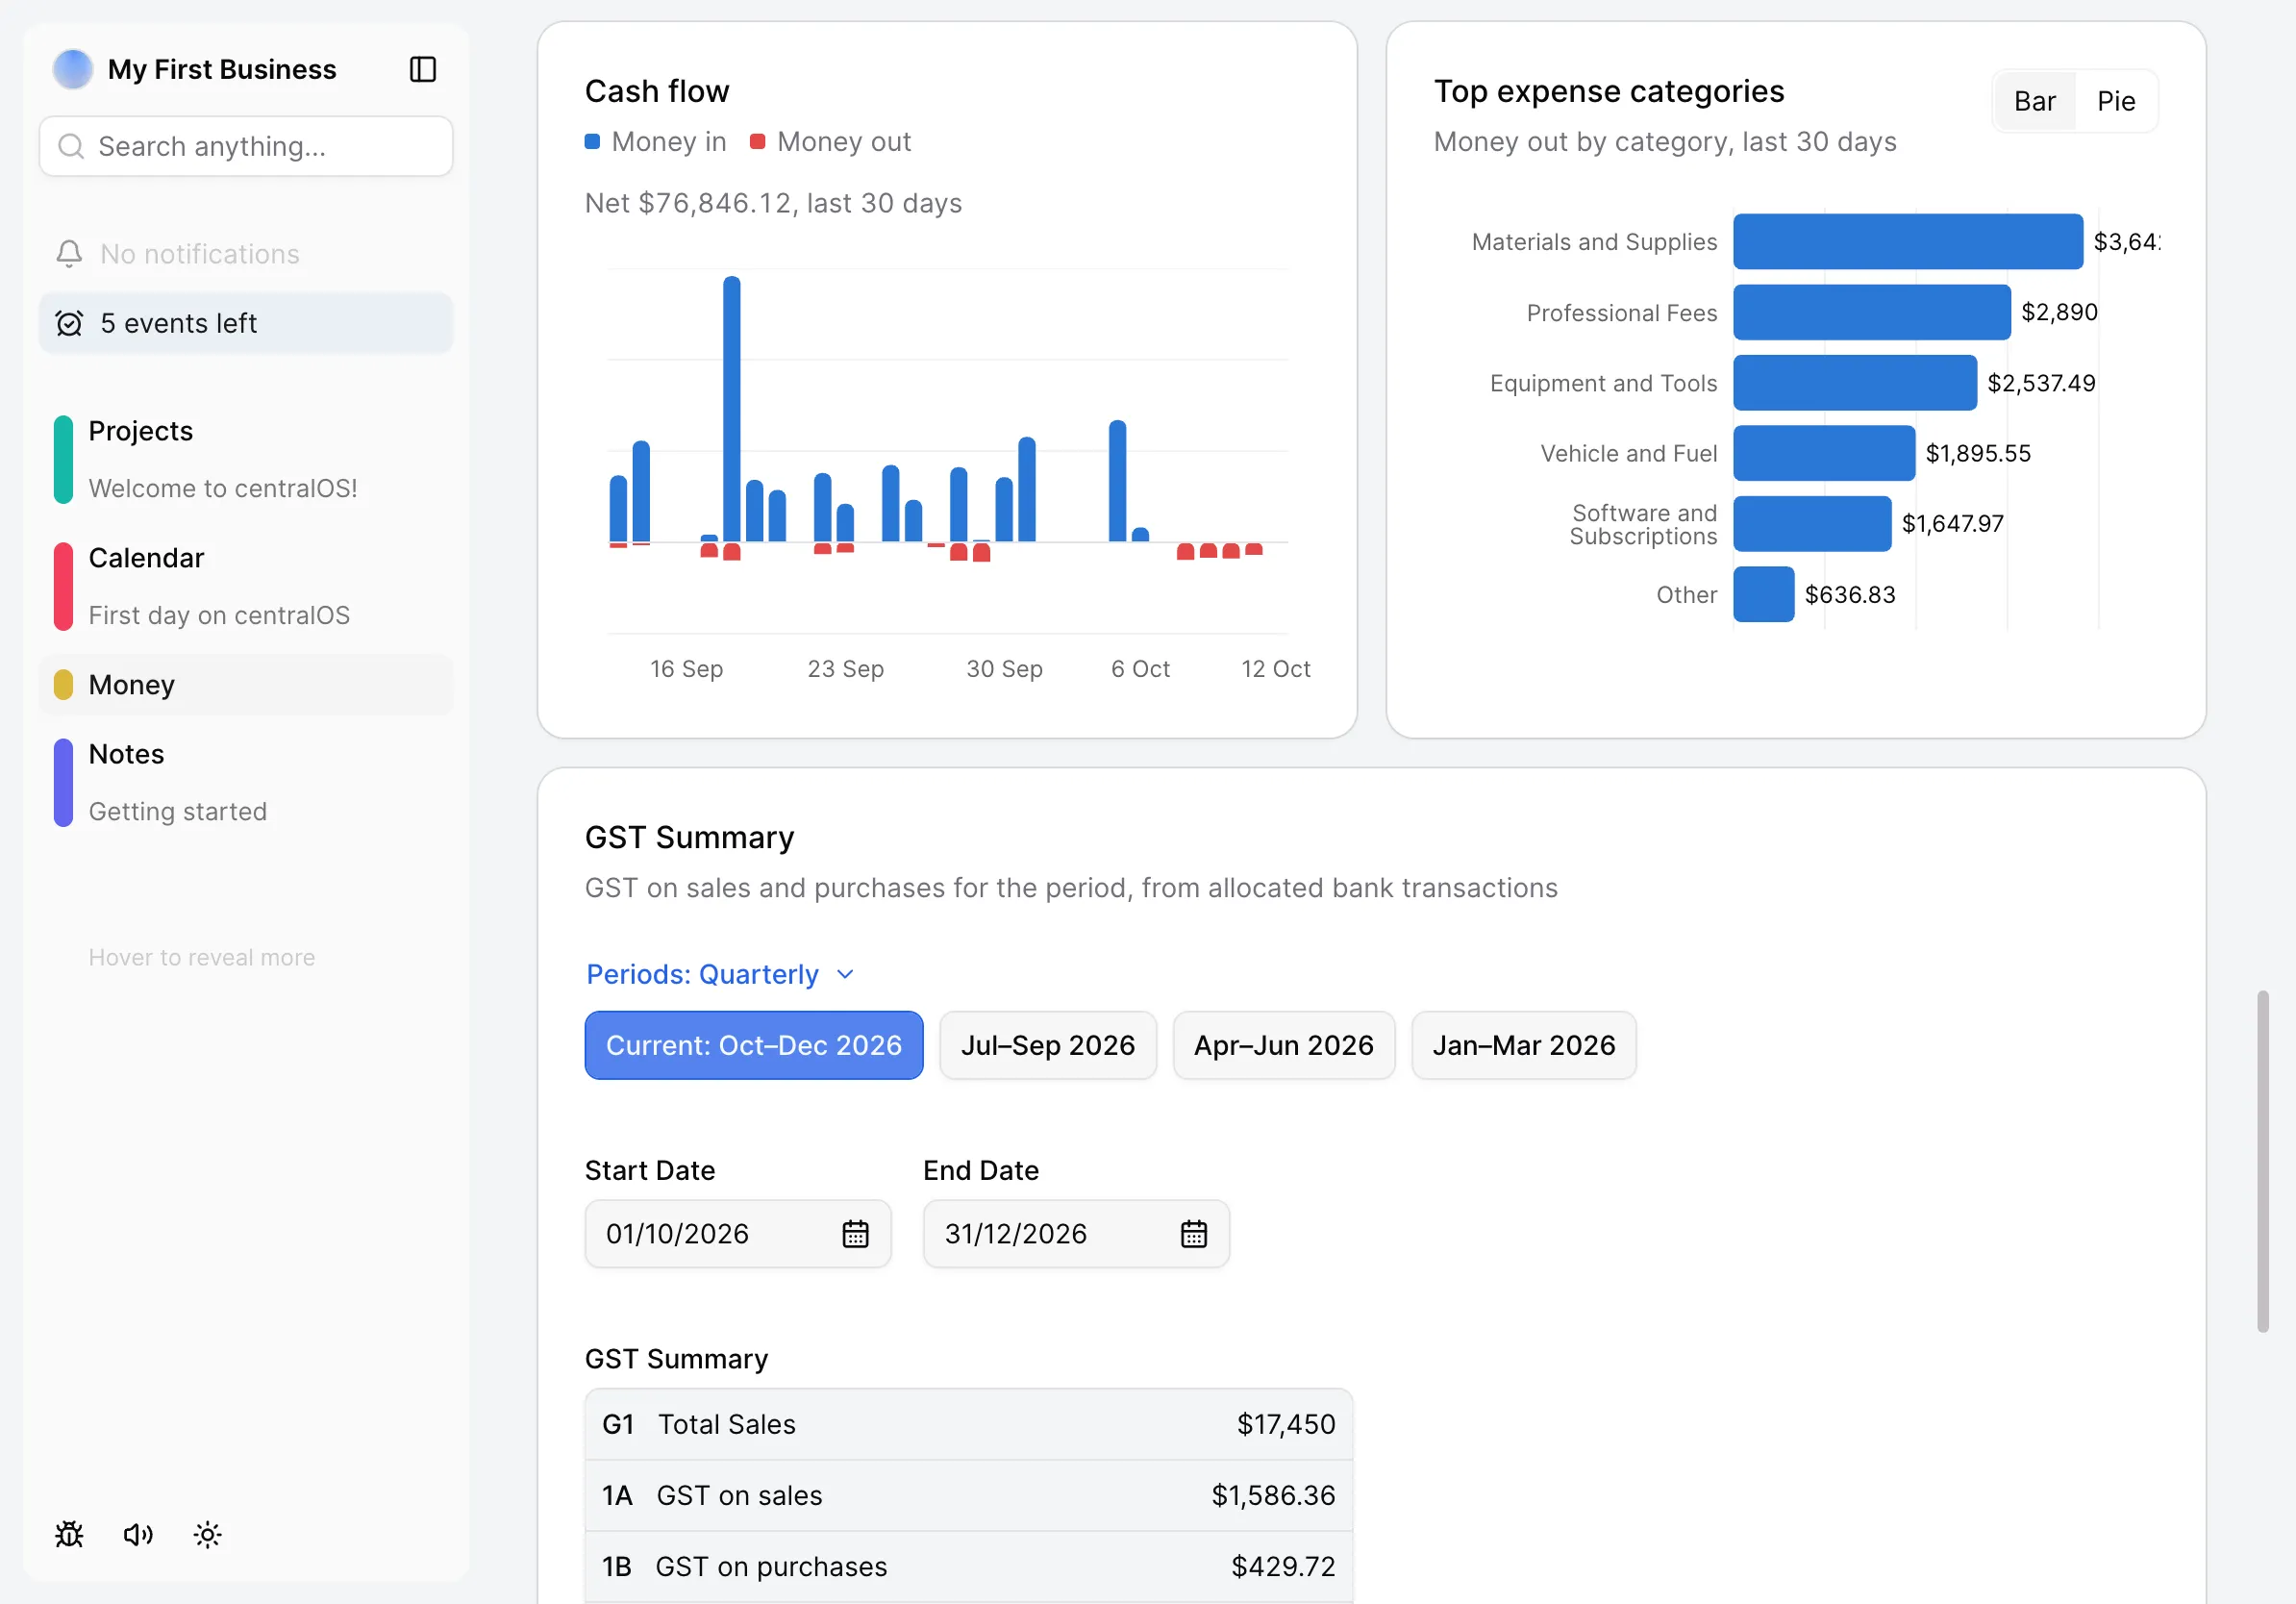
Task: Toggle sound with the speaker icon
Action: (x=138, y=1534)
